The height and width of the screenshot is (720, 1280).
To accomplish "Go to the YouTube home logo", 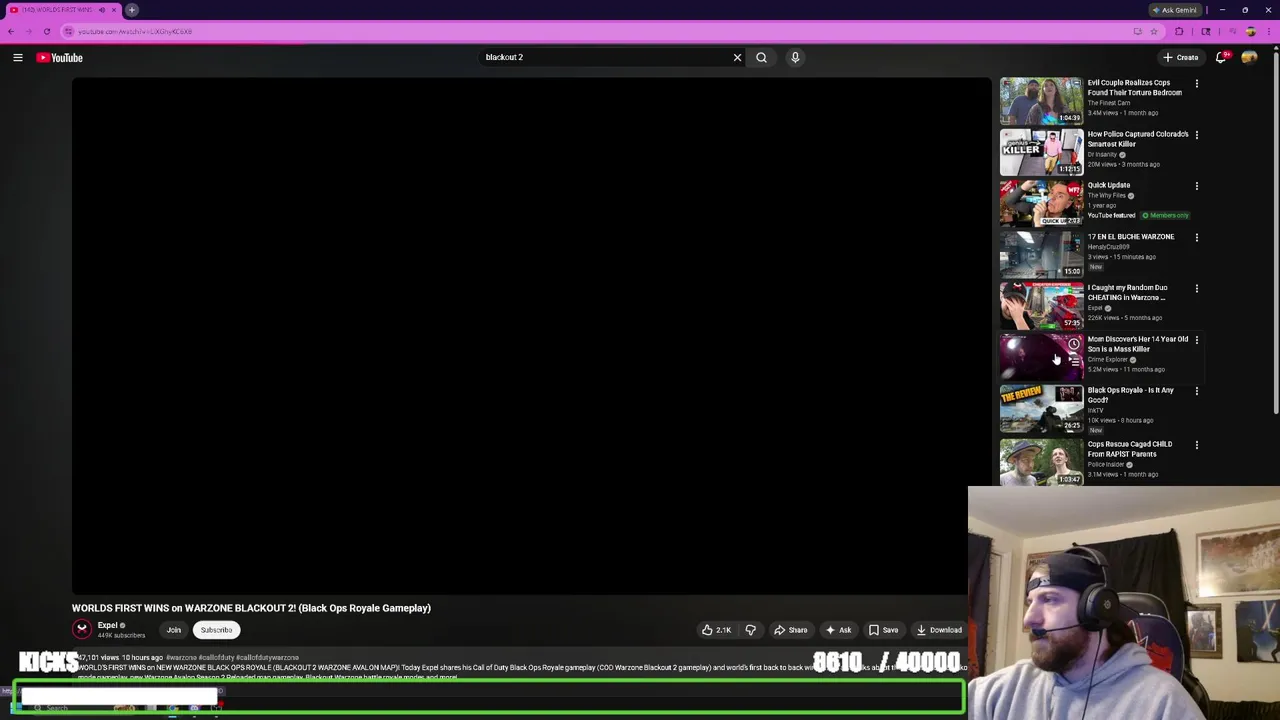I will [60, 58].
